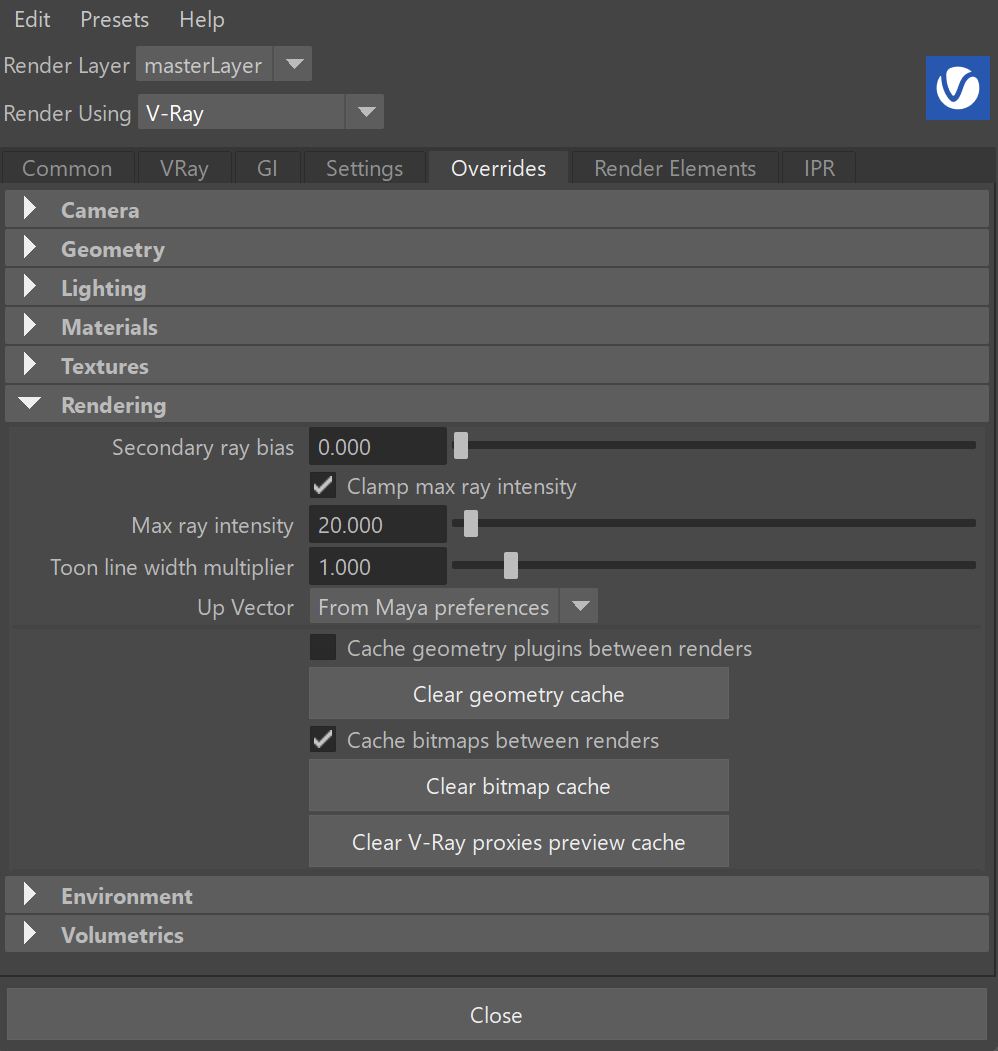Viewport: 998px width, 1051px height.
Task: Expand the Environment section
Action: click(497, 895)
